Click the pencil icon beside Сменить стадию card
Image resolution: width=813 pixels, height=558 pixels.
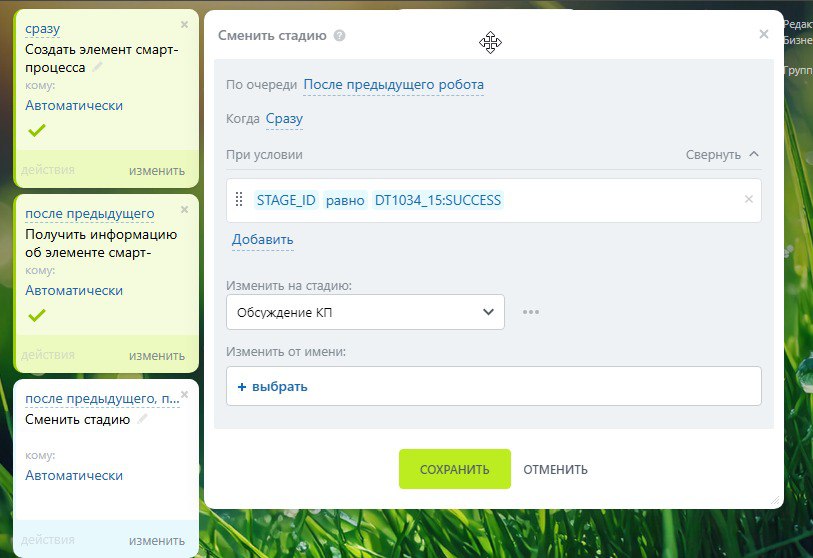click(142, 419)
